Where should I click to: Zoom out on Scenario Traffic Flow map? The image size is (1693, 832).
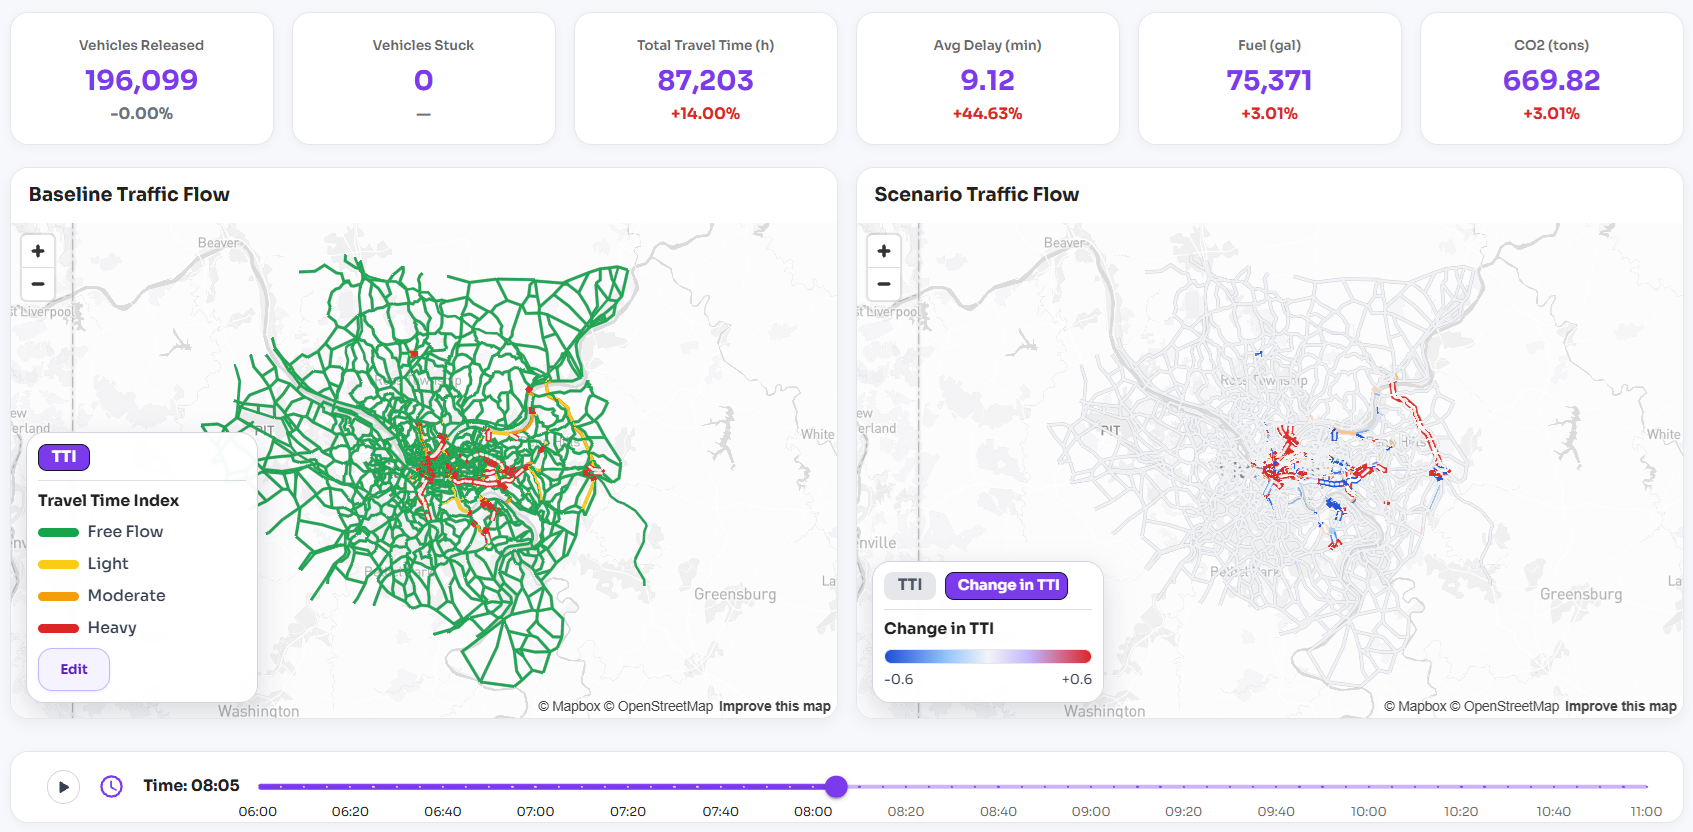(x=884, y=284)
